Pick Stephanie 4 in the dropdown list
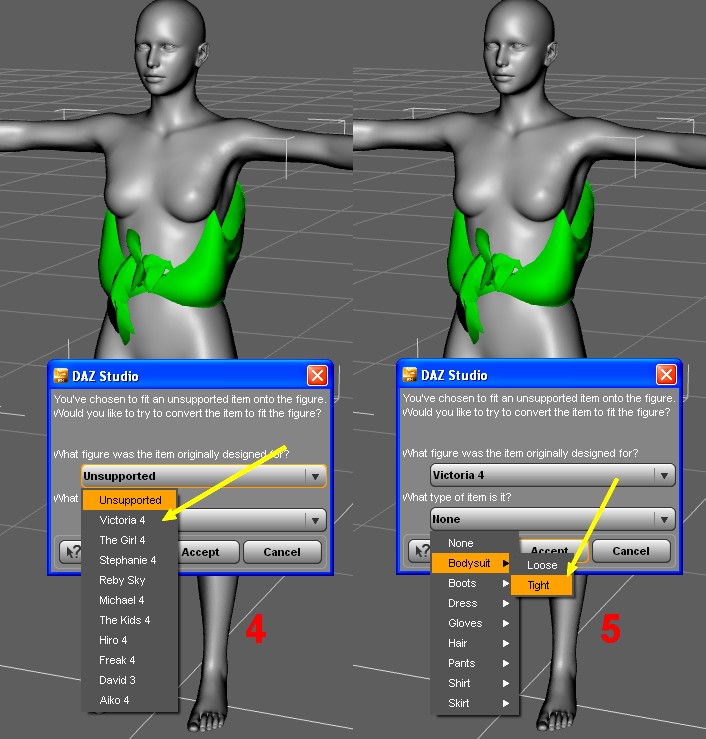The height and width of the screenshot is (739, 706). click(x=130, y=560)
